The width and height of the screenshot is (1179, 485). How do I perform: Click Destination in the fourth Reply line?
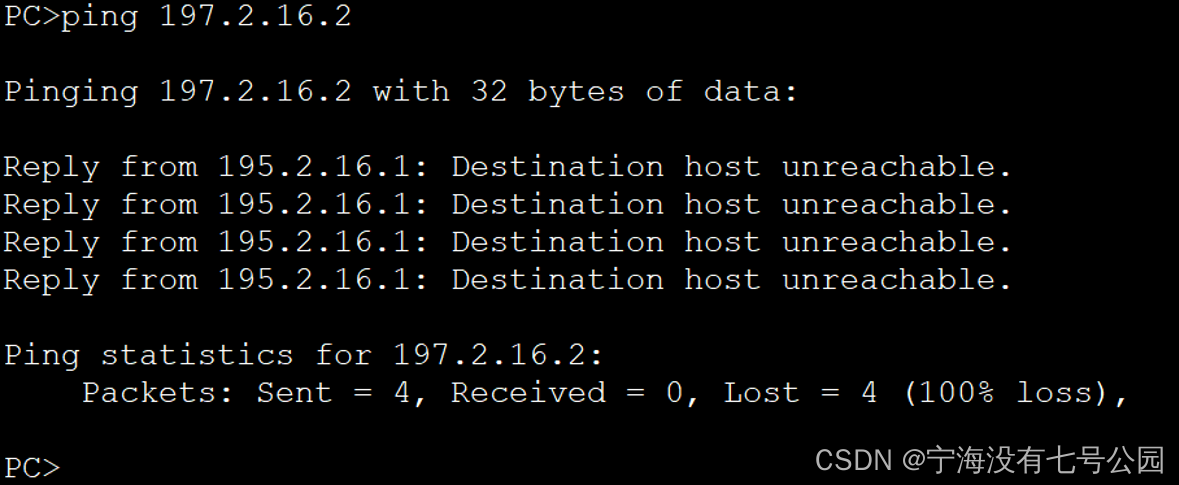tap(557, 280)
